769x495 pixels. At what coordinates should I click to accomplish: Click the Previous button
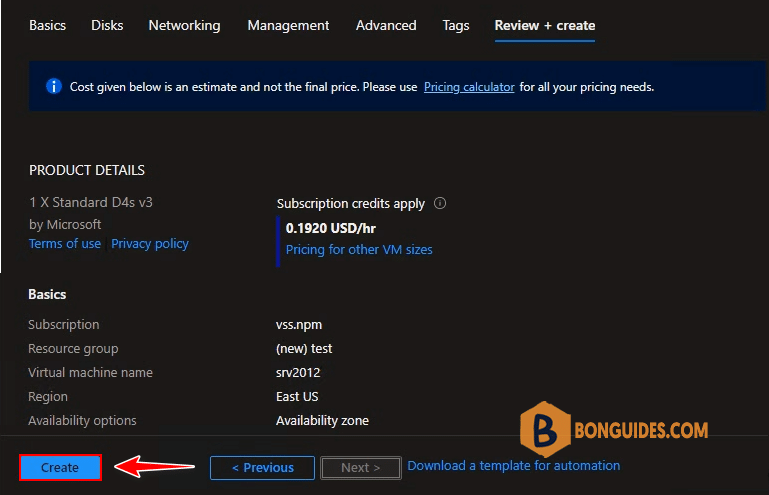[x=262, y=467]
